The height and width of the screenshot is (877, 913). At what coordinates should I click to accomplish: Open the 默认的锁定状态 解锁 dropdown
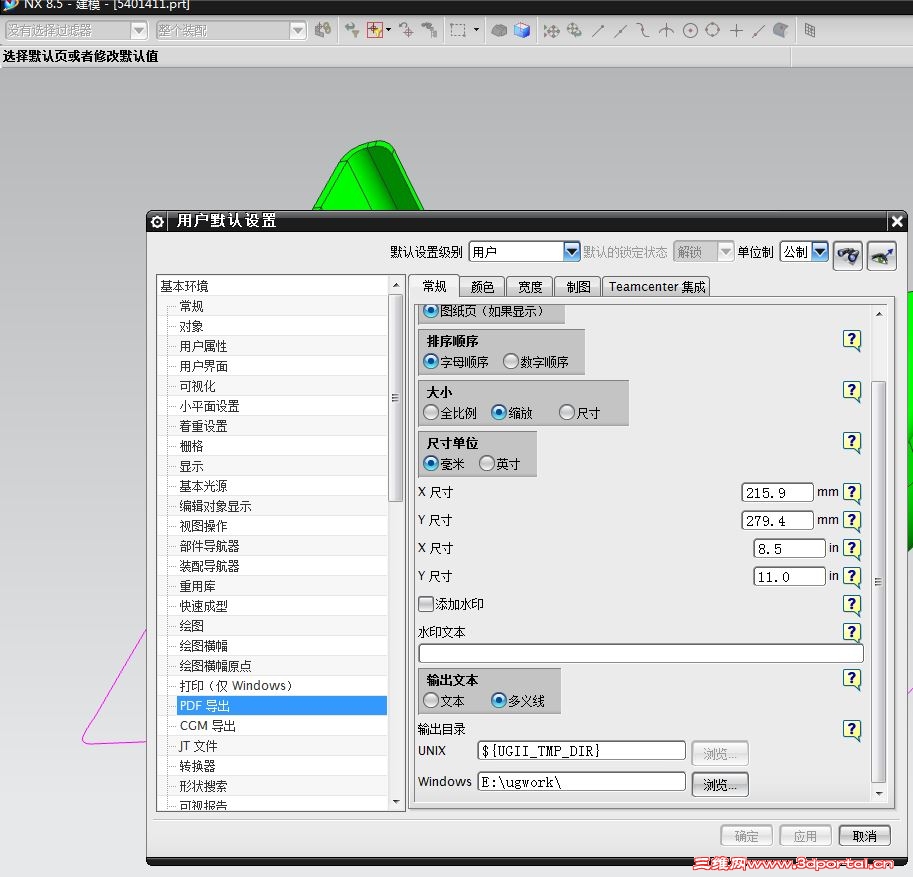click(725, 252)
